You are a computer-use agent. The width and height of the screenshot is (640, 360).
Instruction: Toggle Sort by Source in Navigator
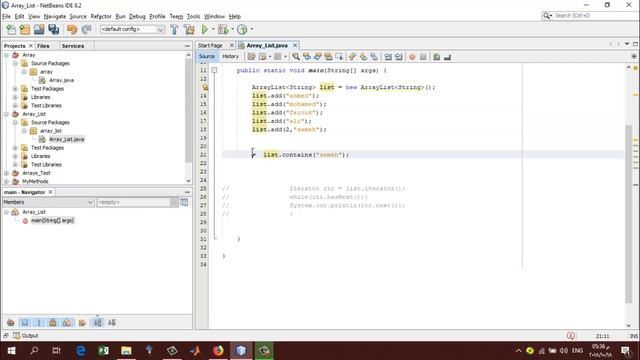[x=112, y=322]
